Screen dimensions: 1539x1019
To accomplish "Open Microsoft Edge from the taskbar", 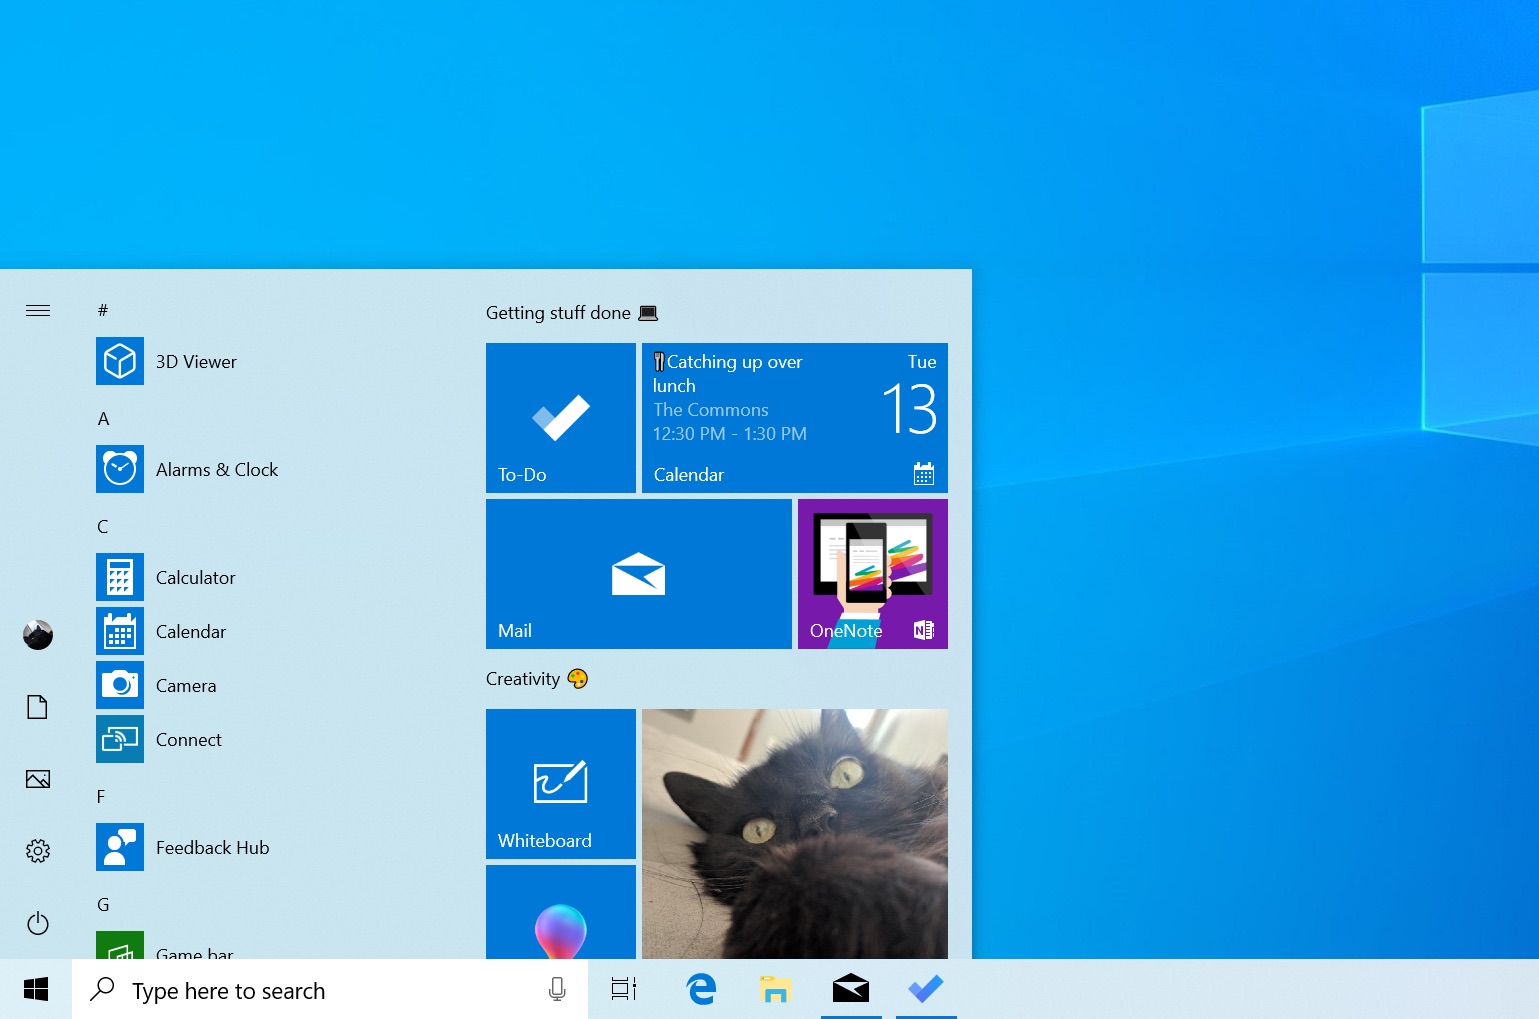I will point(701,990).
